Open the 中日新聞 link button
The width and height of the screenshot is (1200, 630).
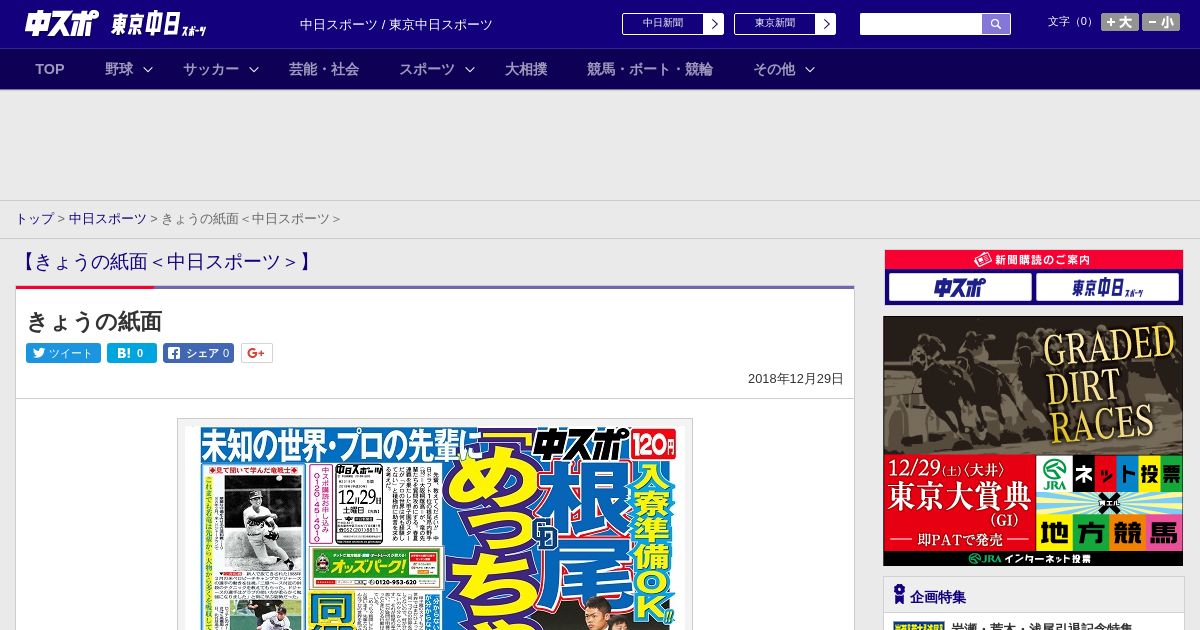point(663,24)
